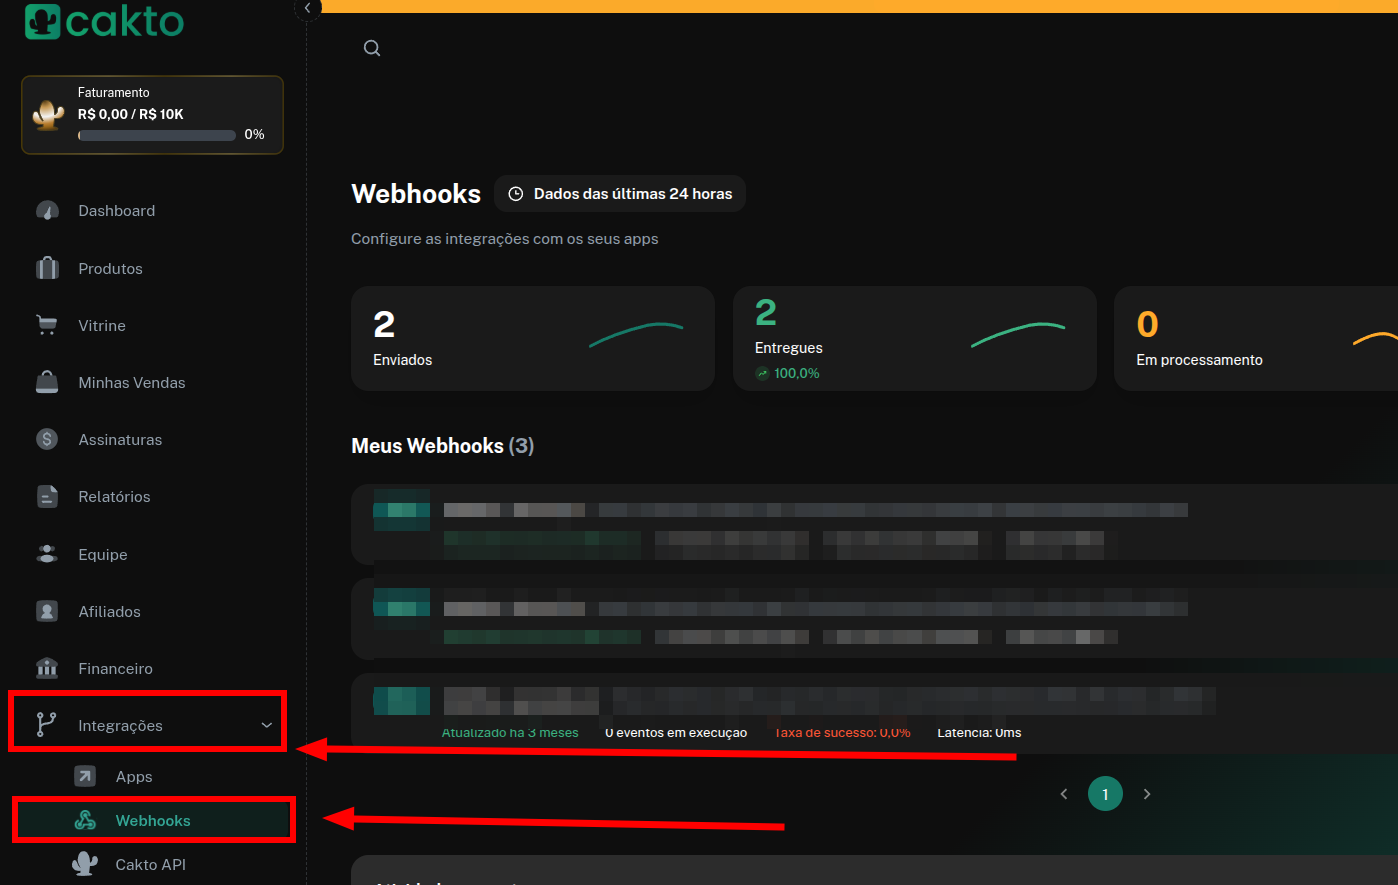Click the Webhooks page title

click(416, 194)
